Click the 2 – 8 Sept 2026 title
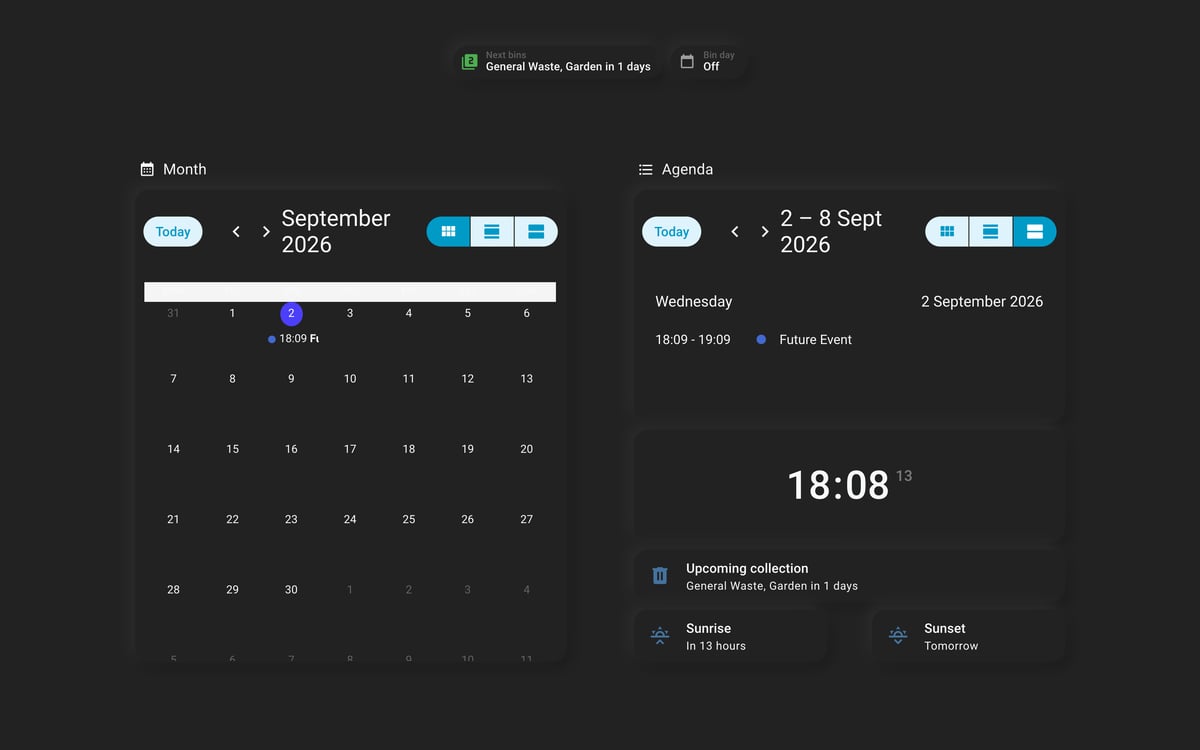The height and width of the screenshot is (750, 1200). point(831,231)
